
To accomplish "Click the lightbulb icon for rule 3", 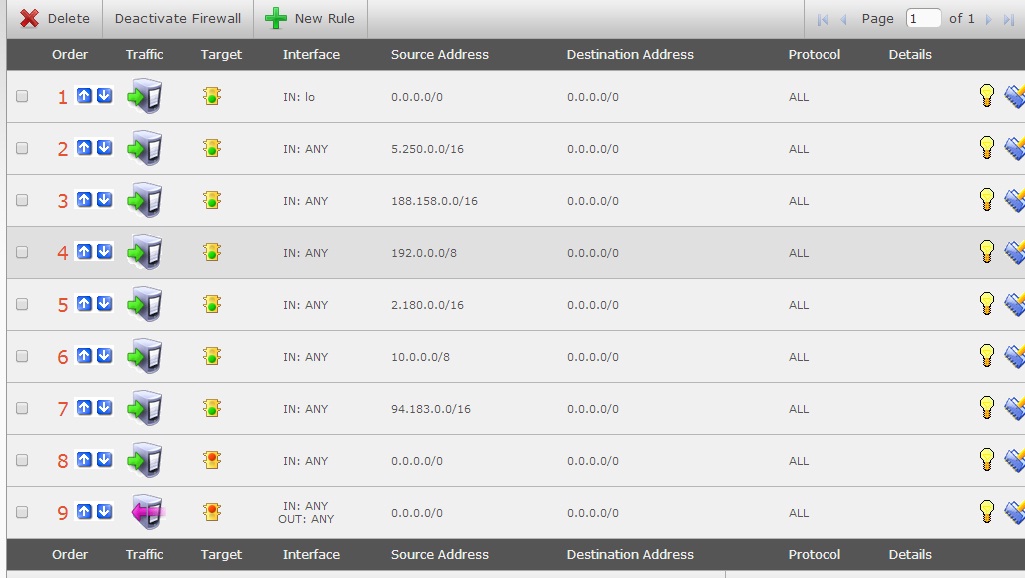I will 986,199.
